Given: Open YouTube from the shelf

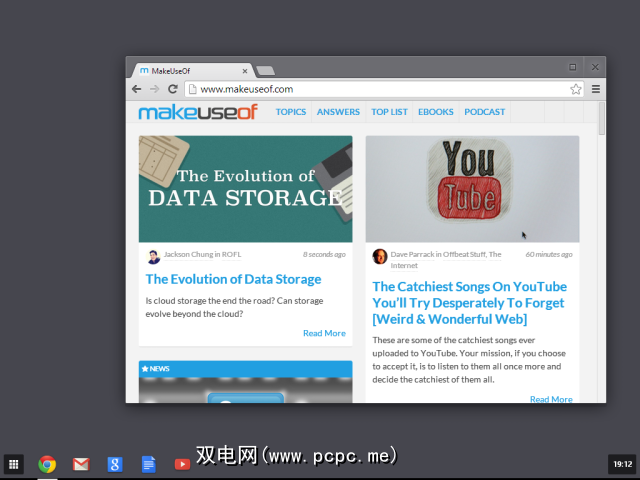Looking at the screenshot, I should (182, 464).
